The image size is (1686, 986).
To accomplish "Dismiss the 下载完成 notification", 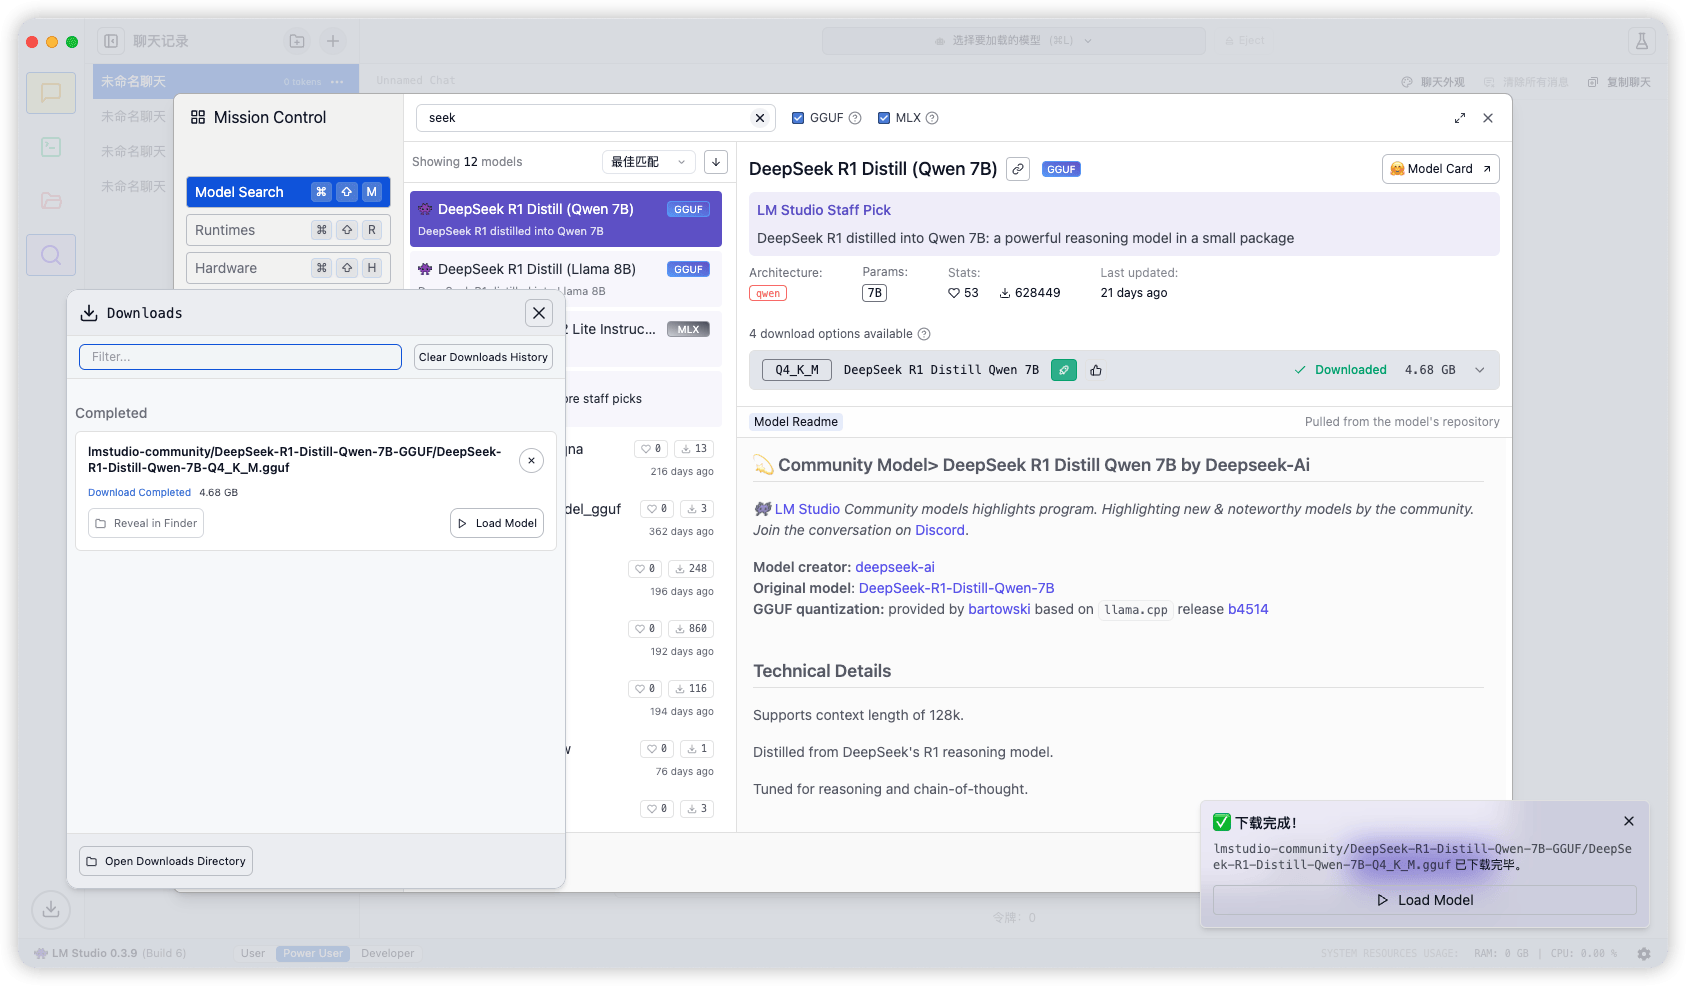I will pos(1629,821).
